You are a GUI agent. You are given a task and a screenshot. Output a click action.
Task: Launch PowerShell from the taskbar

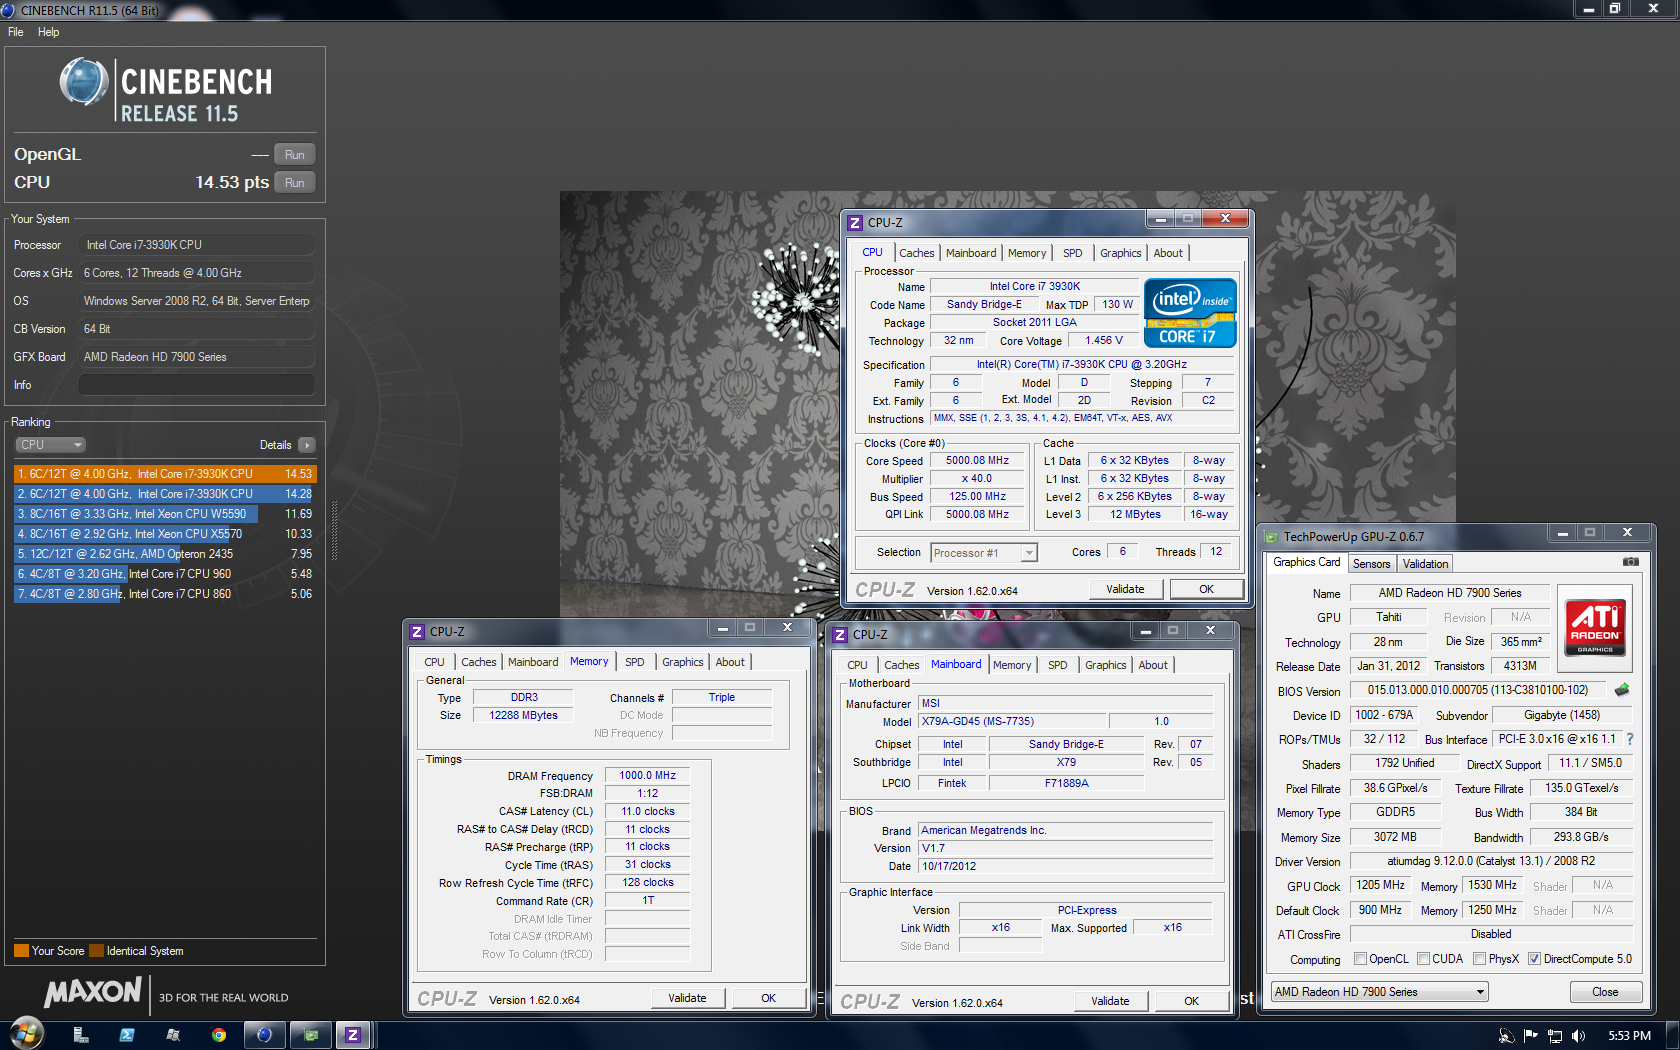click(127, 1035)
